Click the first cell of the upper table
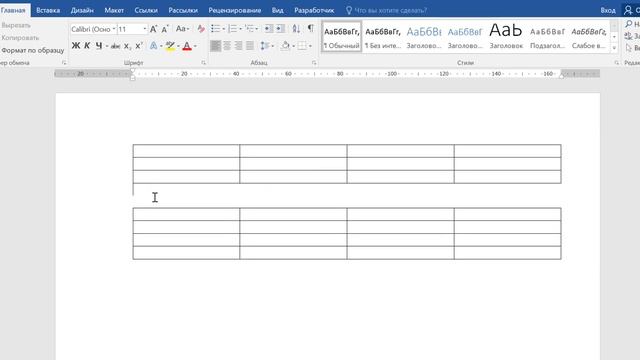Viewport: 640px width, 360px height. pos(186,151)
